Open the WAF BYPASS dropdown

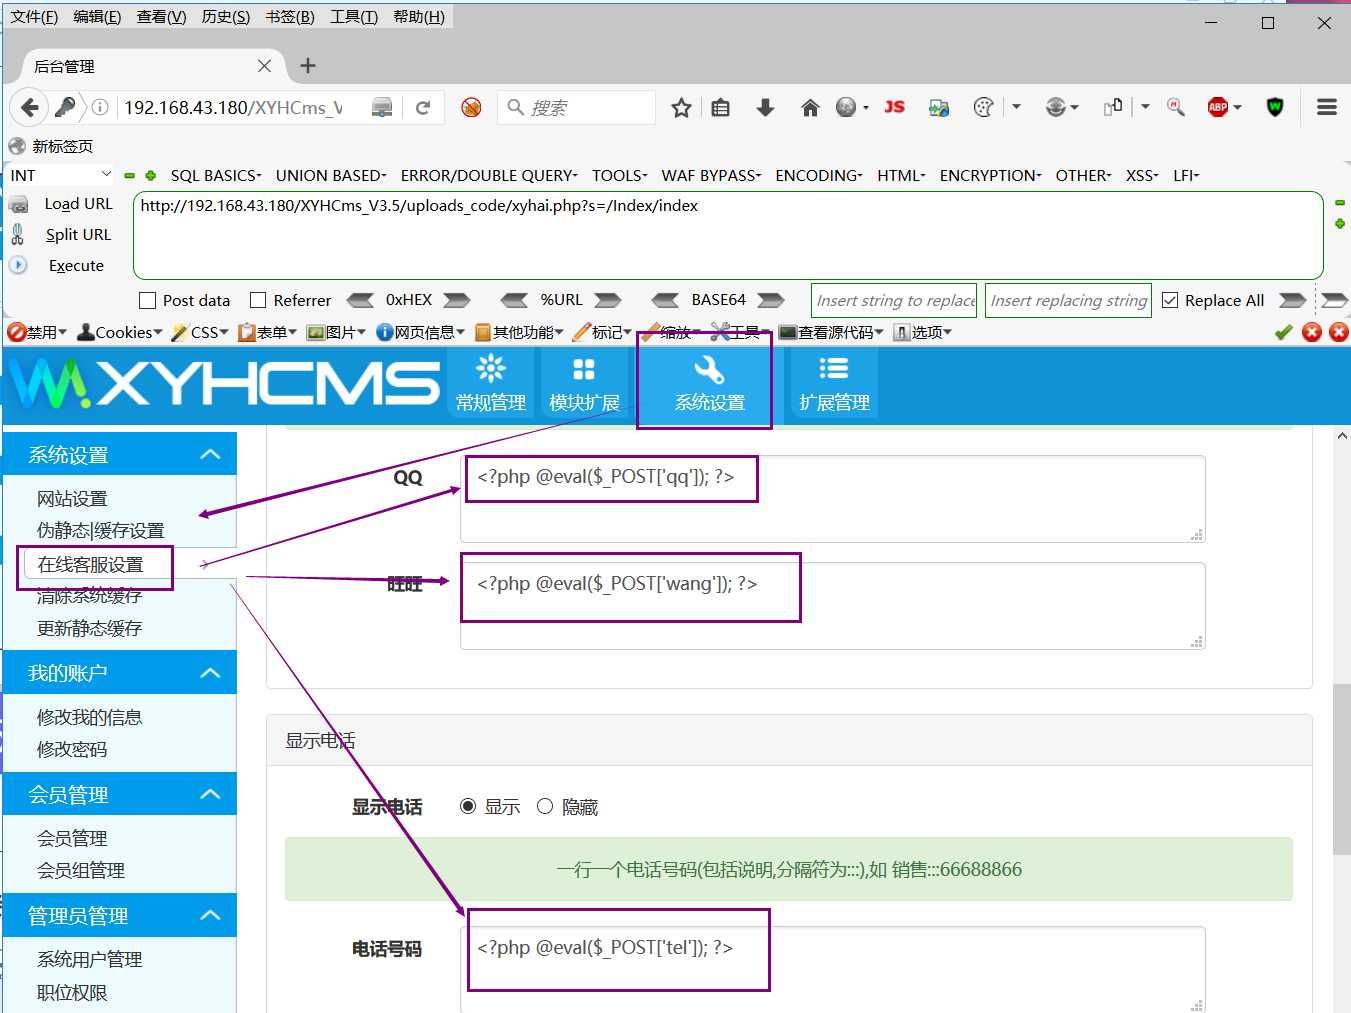[711, 175]
